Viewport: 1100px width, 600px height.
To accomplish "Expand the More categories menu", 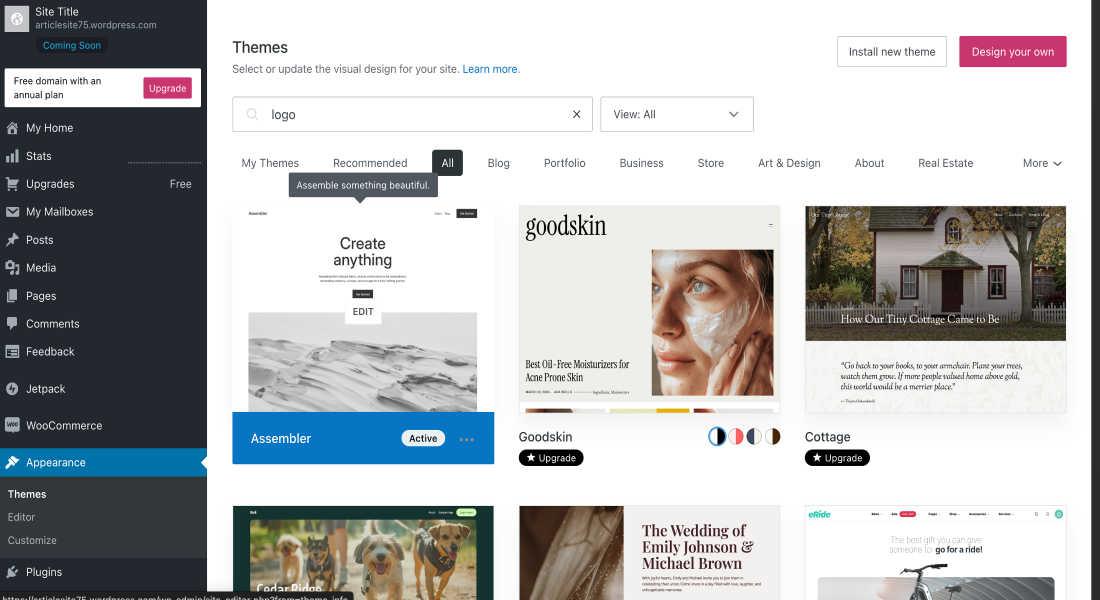I will pyautogui.click(x=1042, y=163).
